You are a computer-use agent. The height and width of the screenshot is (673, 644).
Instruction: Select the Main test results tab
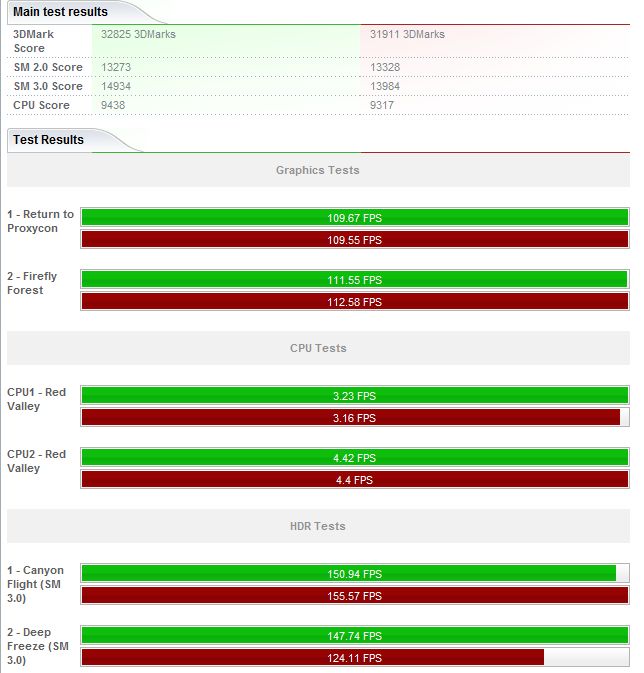60,12
